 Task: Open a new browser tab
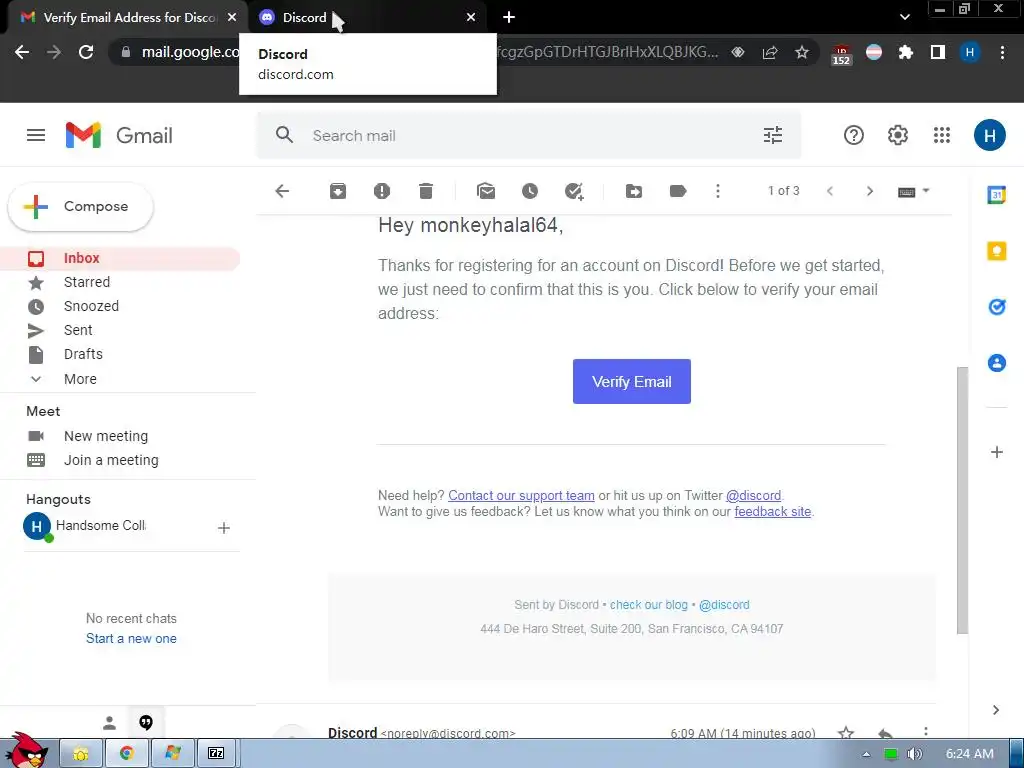coord(509,18)
